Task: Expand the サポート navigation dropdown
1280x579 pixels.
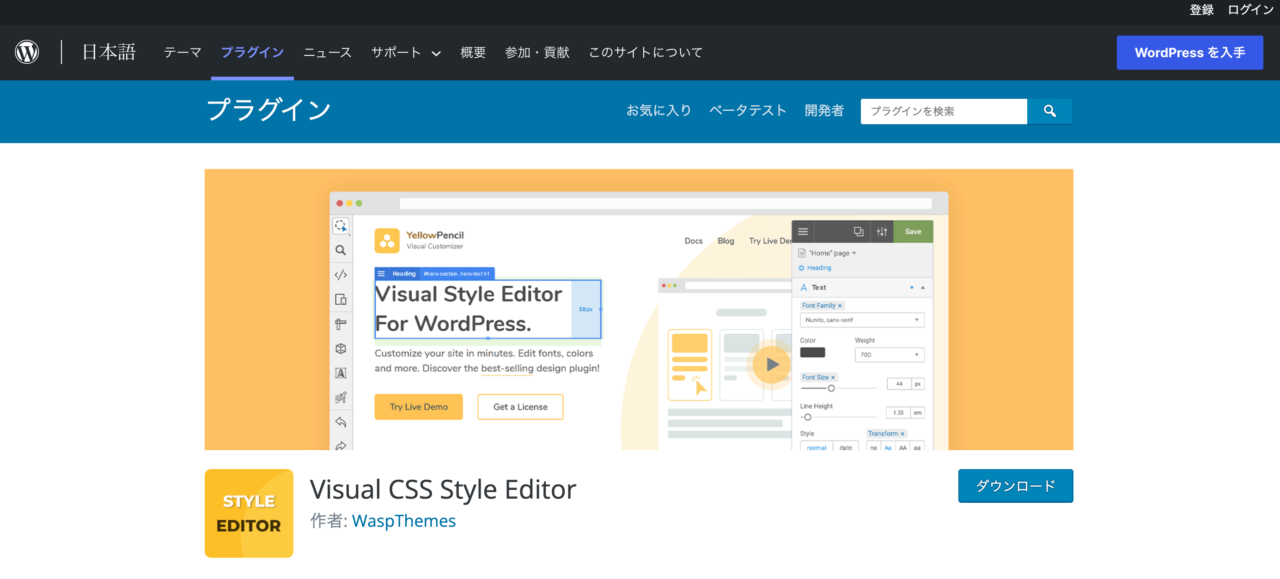Action: (404, 52)
